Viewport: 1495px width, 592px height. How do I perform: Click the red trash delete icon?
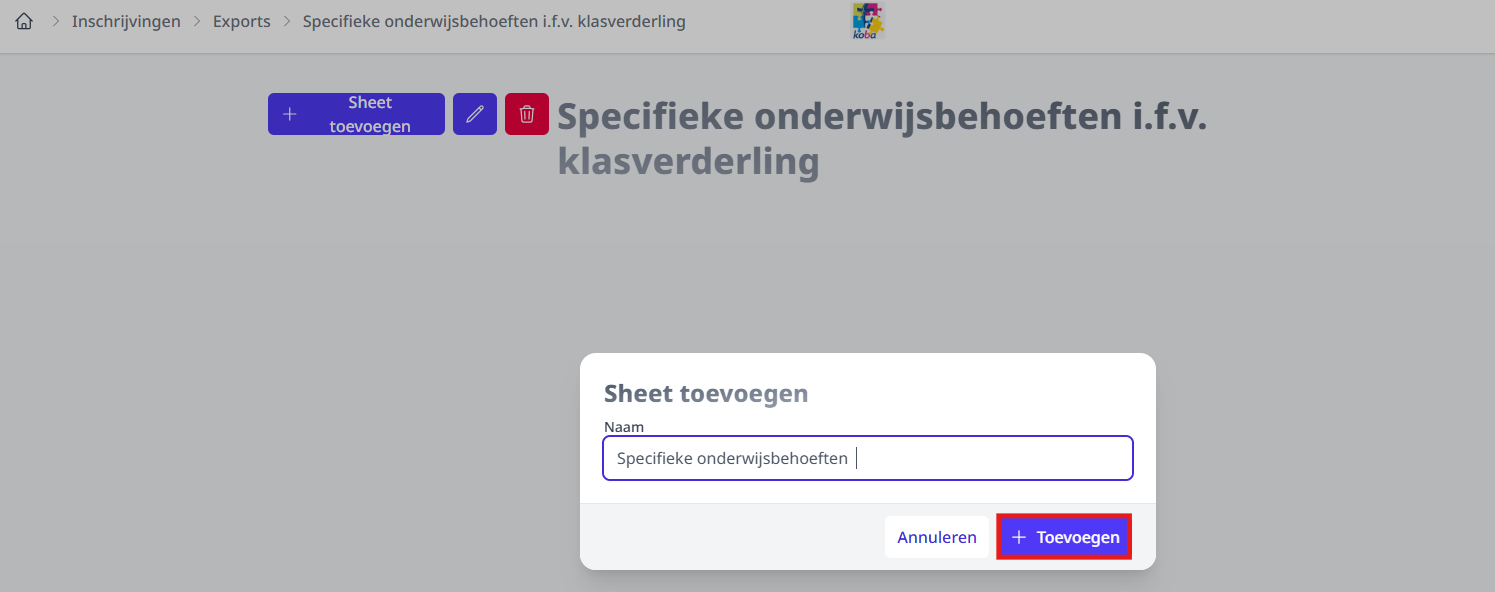pos(527,114)
